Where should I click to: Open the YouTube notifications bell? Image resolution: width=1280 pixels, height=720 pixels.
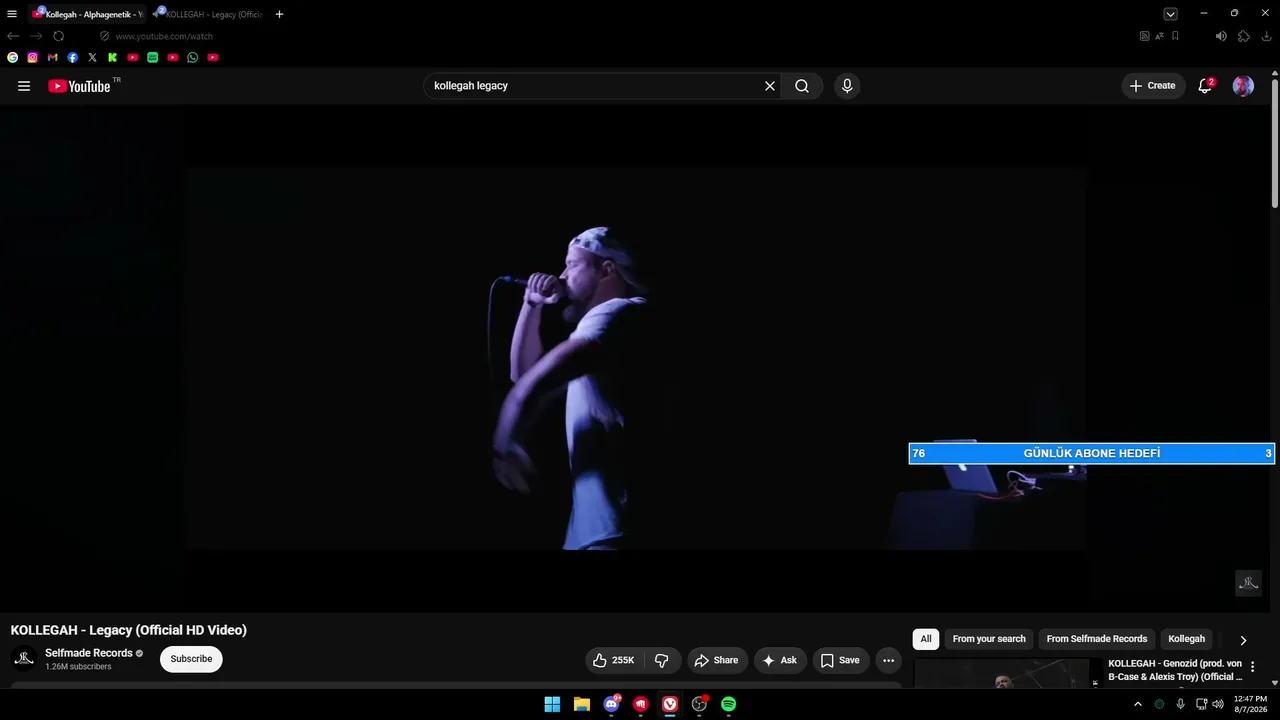tap(1205, 86)
